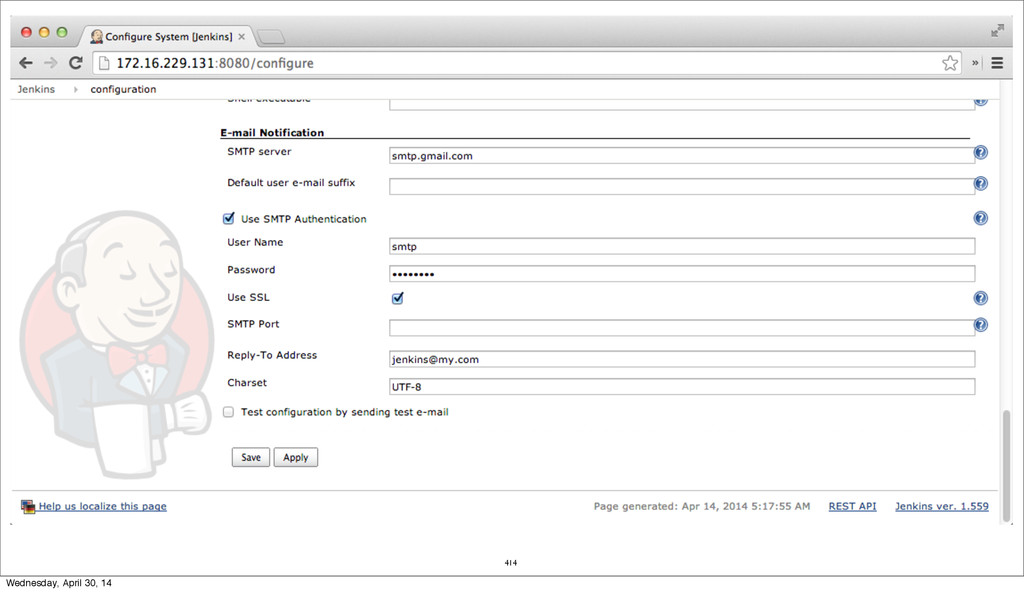Click the vertical page scrollbar thumb
This screenshot has width=1024, height=592.
(1006, 466)
